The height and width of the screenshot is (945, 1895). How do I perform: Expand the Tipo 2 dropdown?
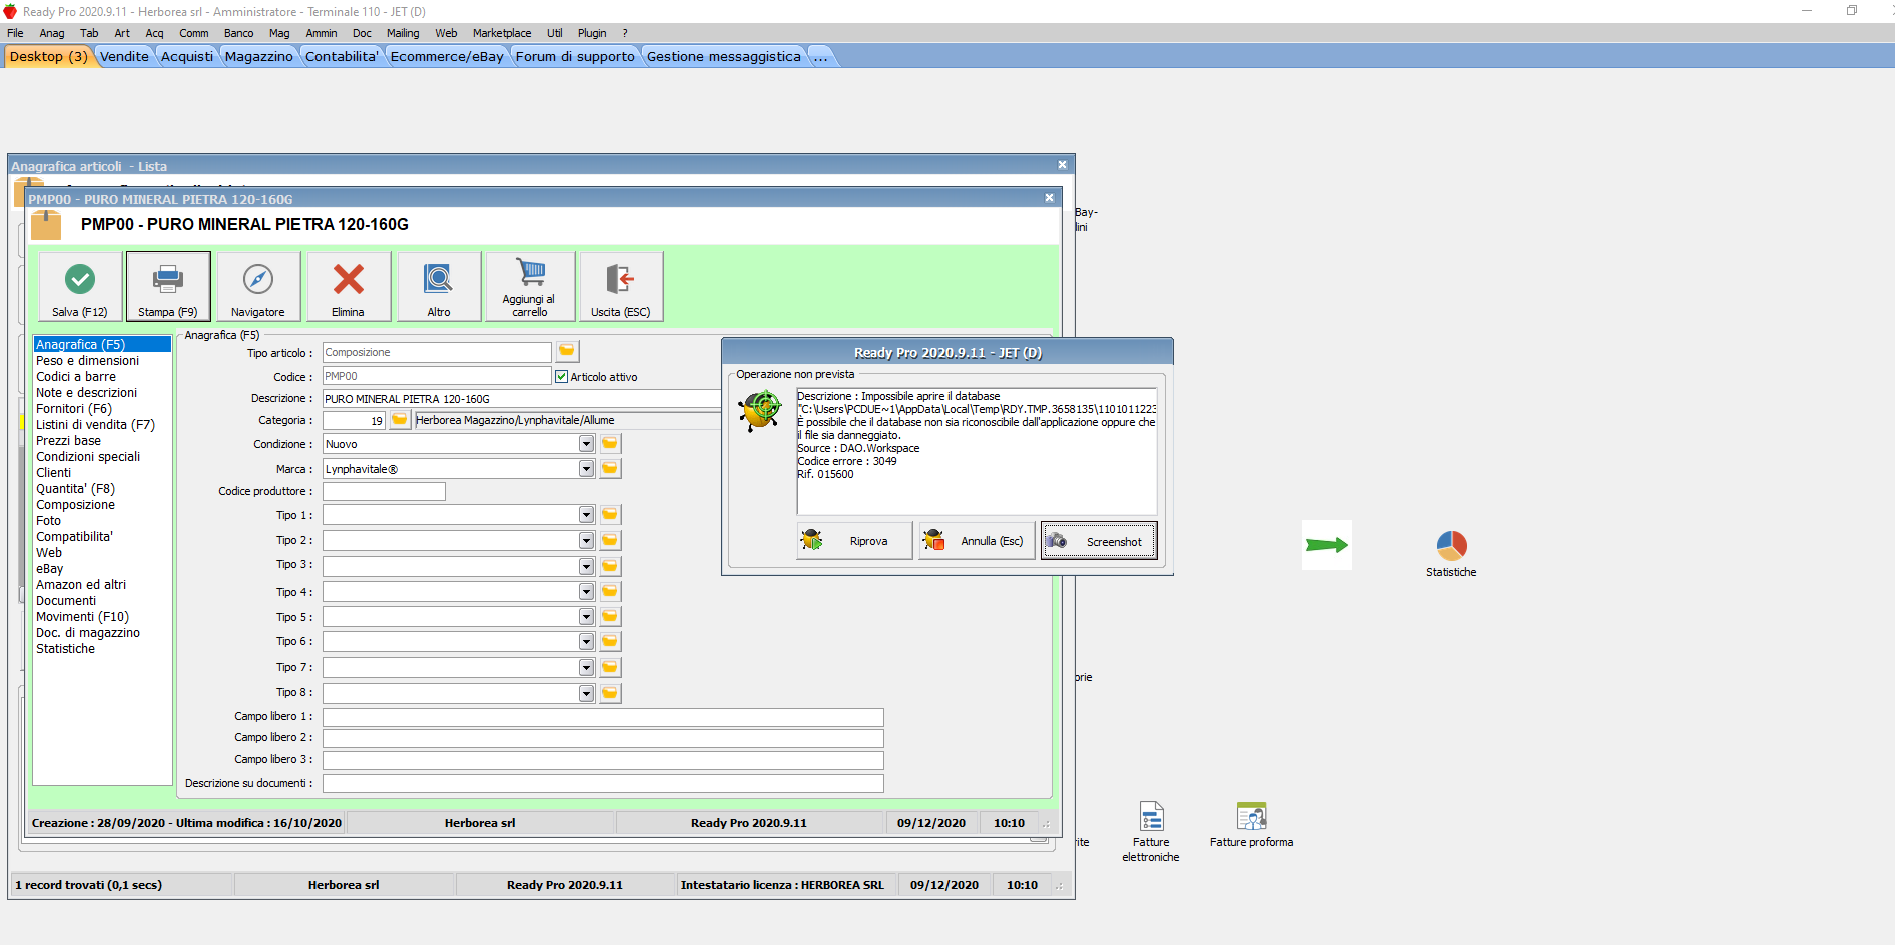pyautogui.click(x=586, y=540)
